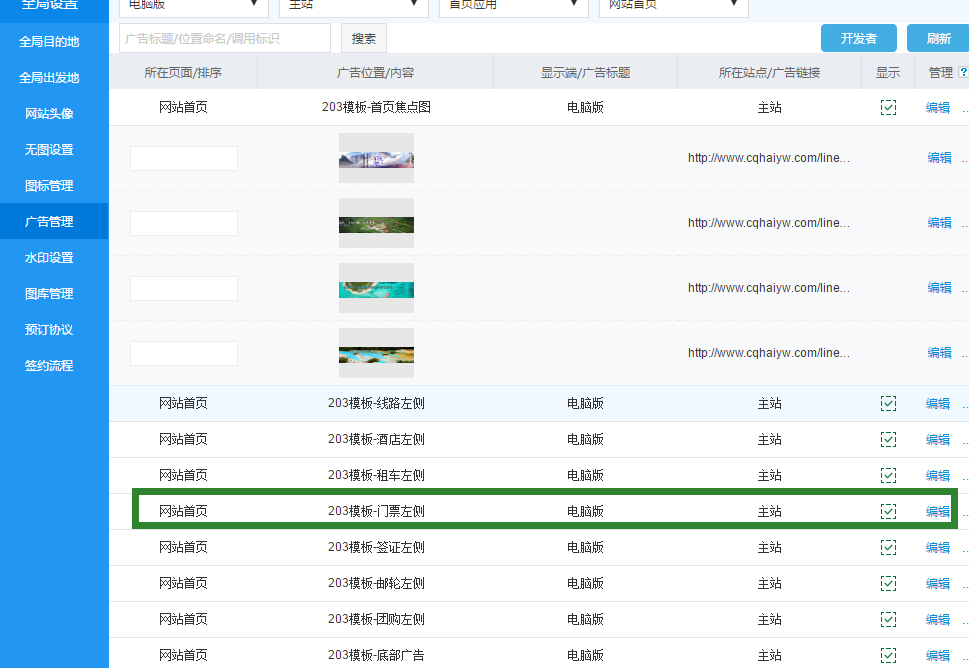The image size is (969, 668).
Task: Expand the 电脑版 device dropdown
Action: point(193,6)
